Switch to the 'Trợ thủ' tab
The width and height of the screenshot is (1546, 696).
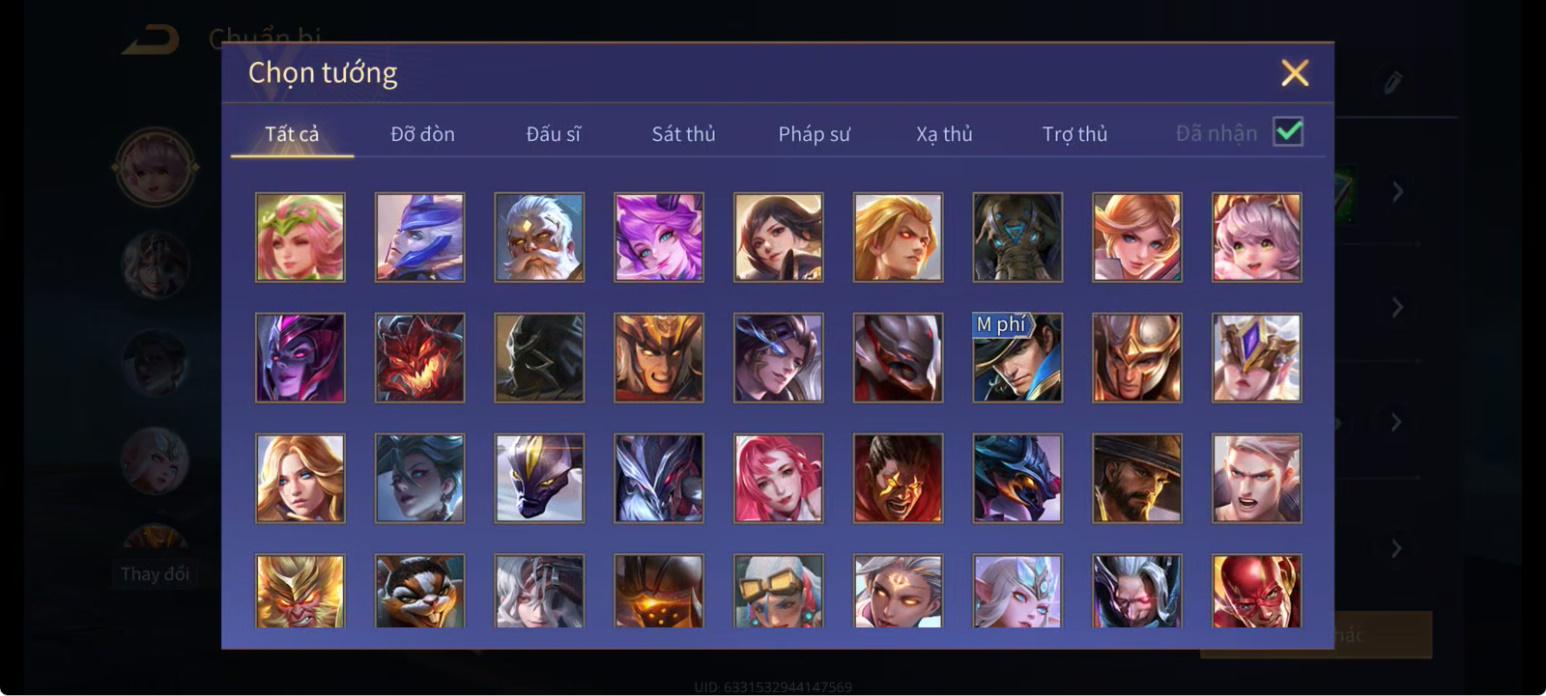1075,134
